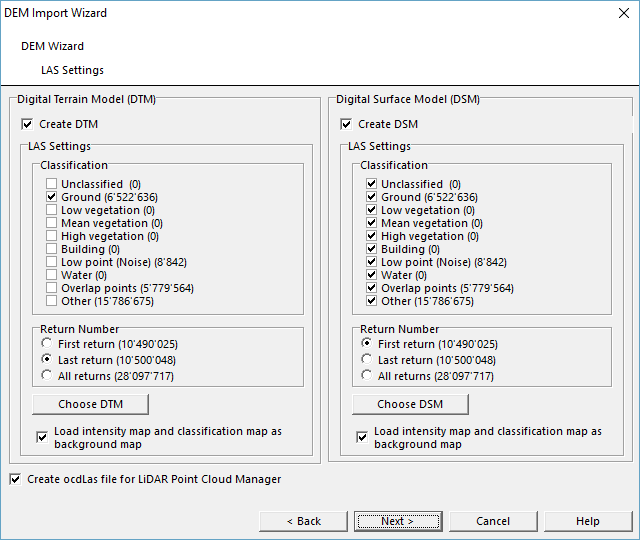The width and height of the screenshot is (640, 540).
Task: Click the Choose DTM button
Action: (x=91, y=404)
